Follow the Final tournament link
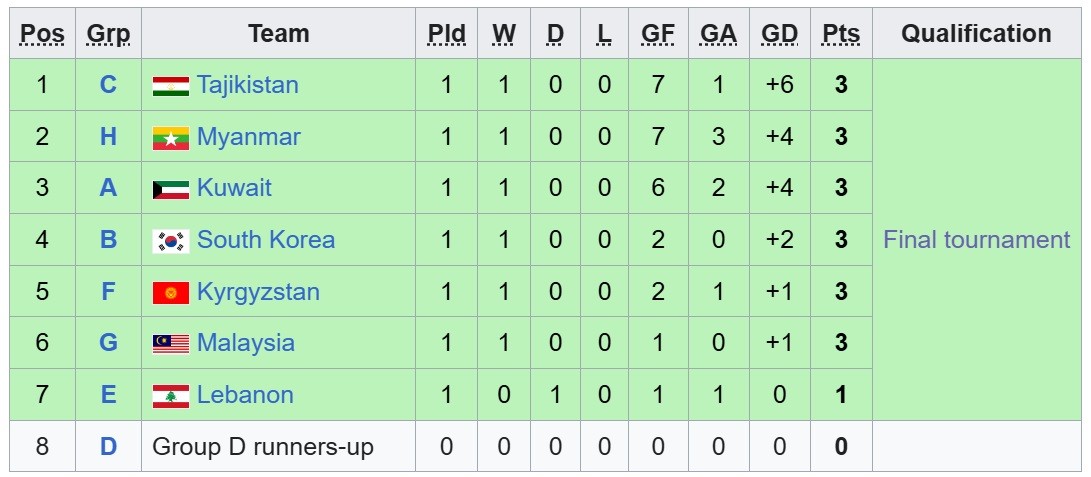Screen dimensions: 1091x477 [x=976, y=240]
